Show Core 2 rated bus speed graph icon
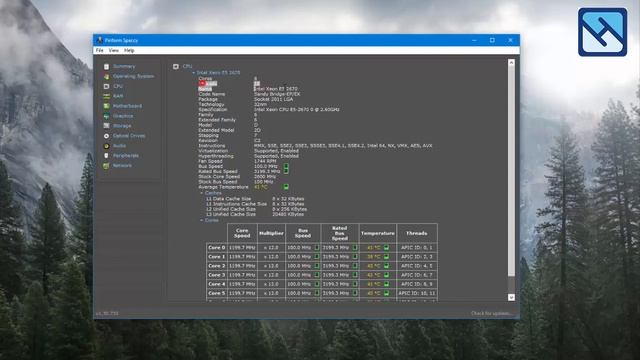 (355, 266)
